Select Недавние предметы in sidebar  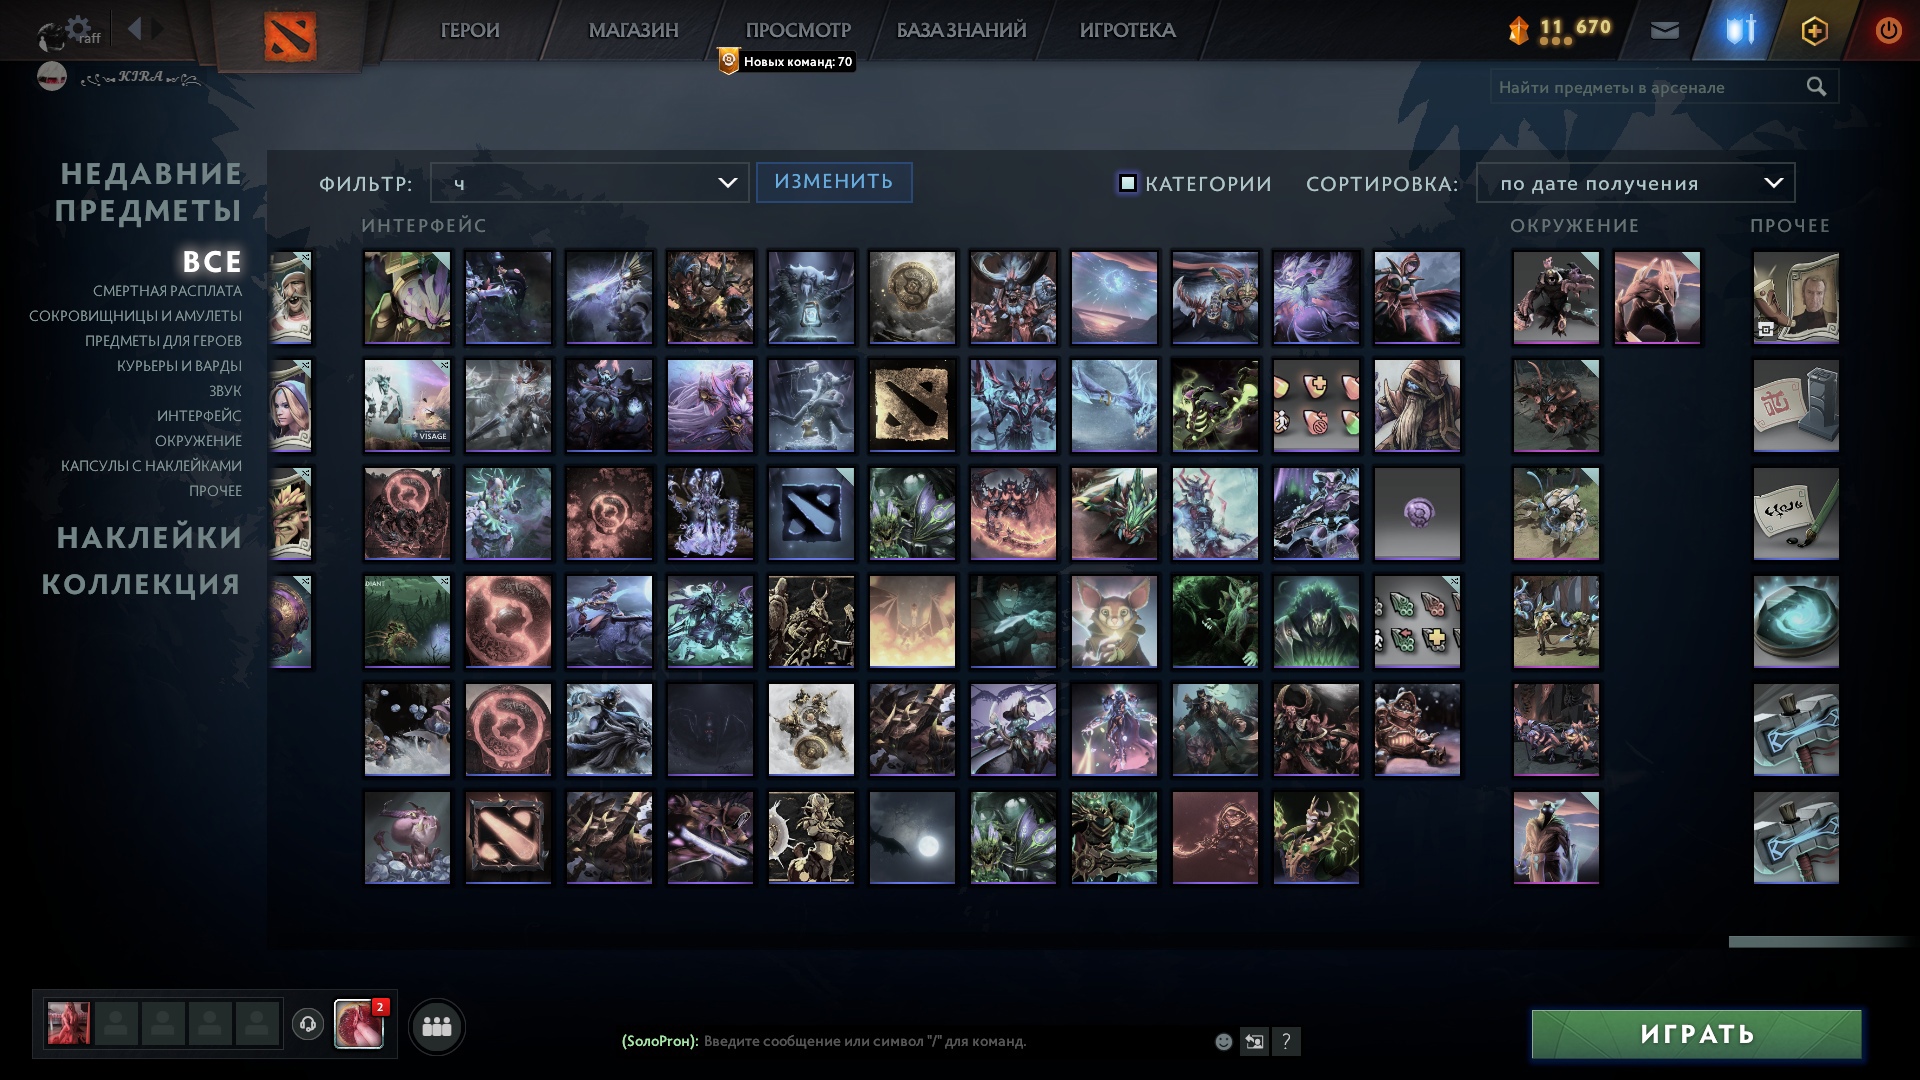[149, 192]
